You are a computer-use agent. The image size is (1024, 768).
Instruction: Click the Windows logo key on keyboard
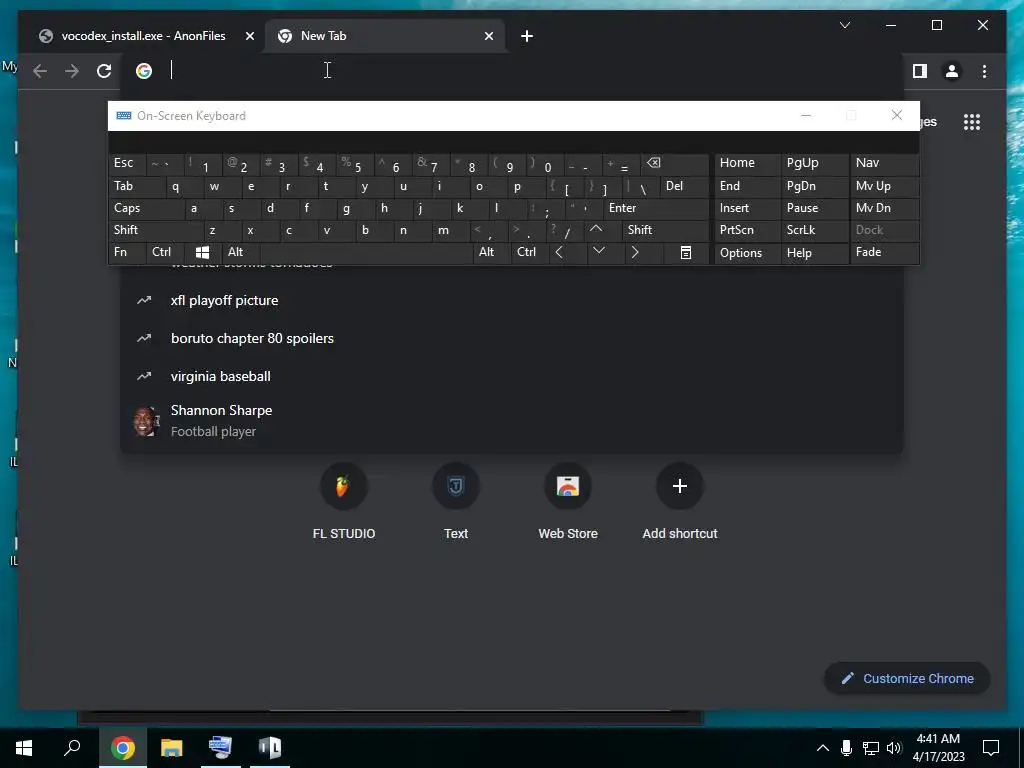pos(202,252)
